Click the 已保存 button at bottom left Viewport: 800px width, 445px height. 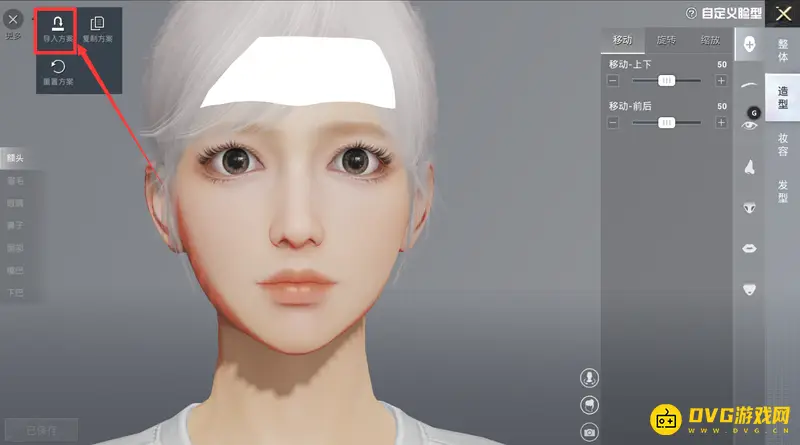coord(42,430)
